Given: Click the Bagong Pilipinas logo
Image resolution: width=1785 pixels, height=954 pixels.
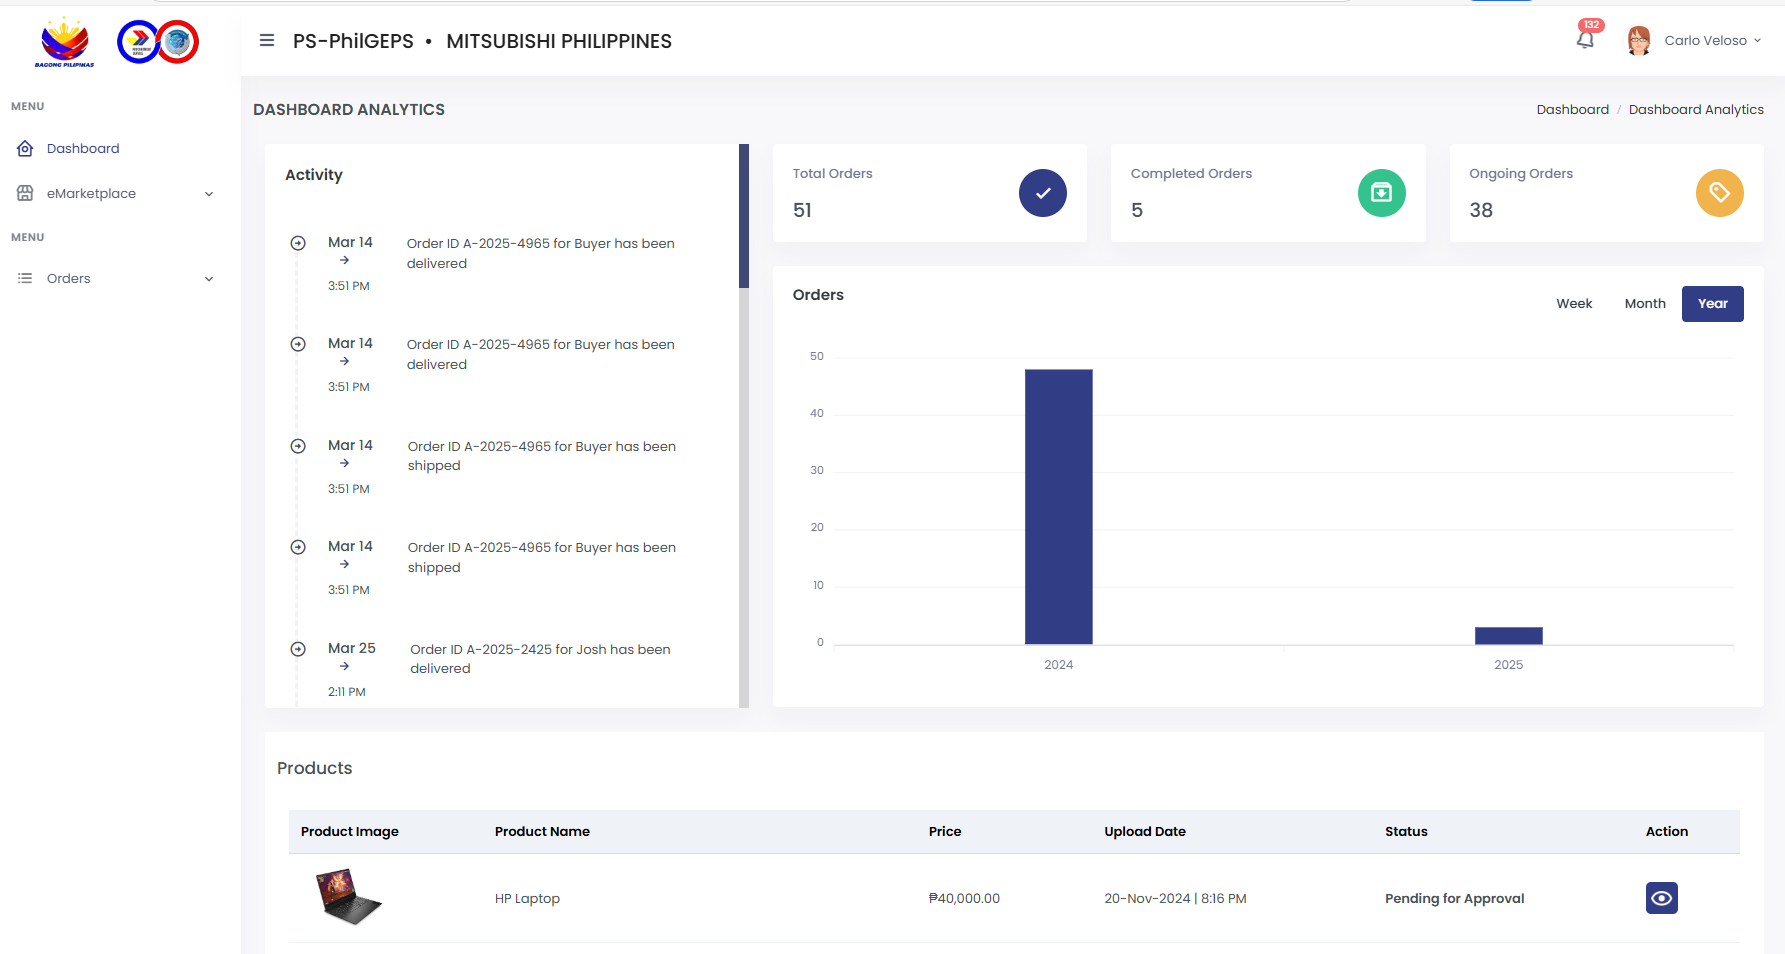Looking at the screenshot, I should 65,42.
